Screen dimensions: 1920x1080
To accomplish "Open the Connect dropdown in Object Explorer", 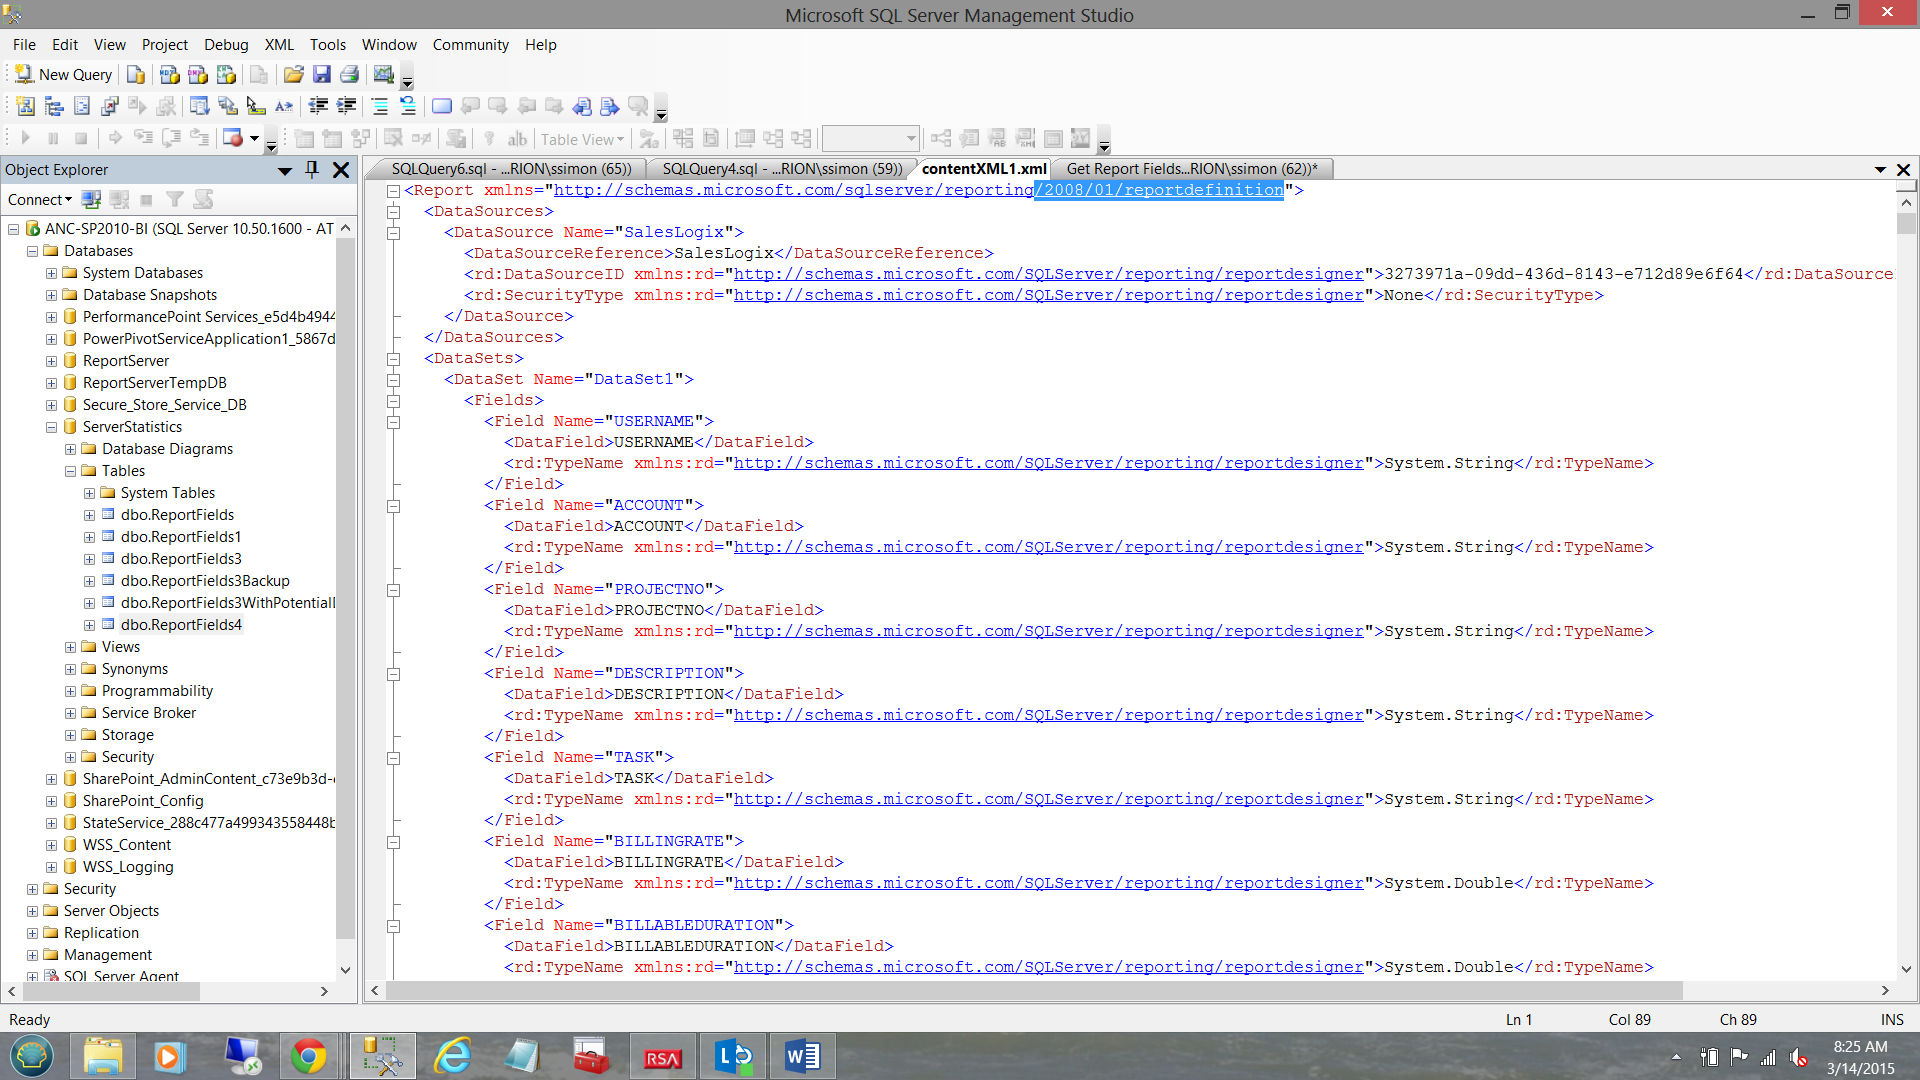I will point(40,200).
